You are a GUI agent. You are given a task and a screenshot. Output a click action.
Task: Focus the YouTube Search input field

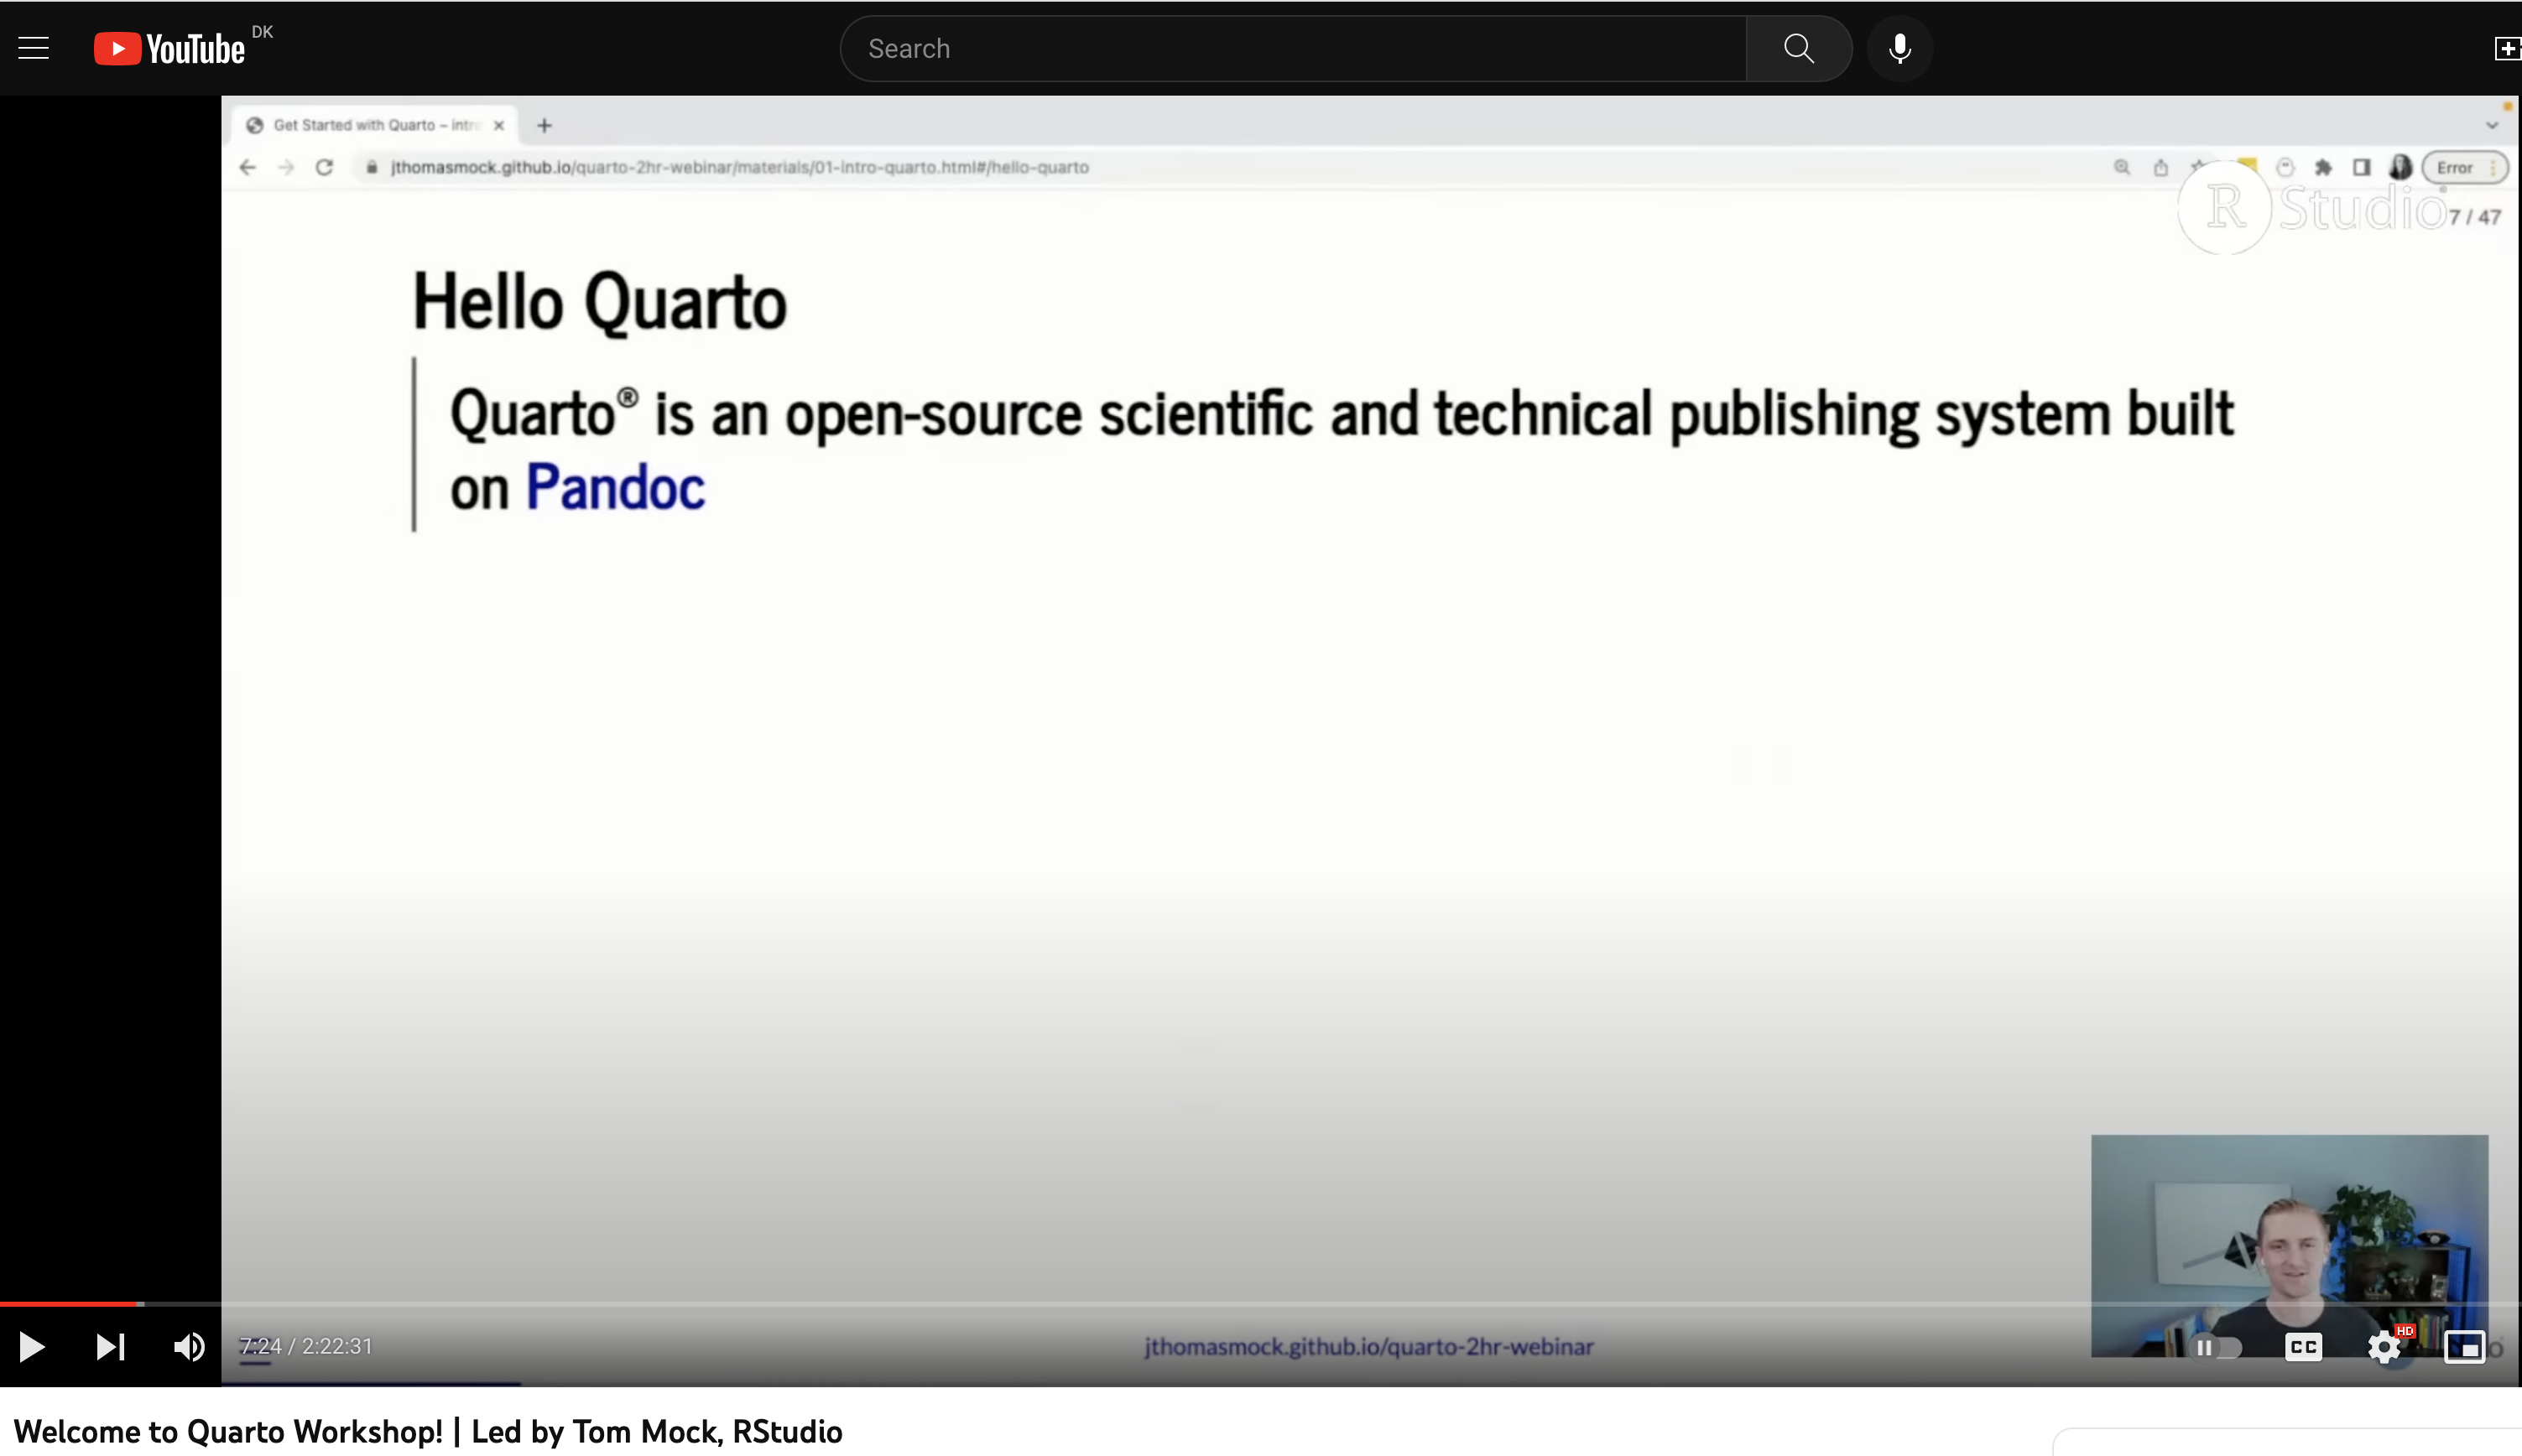click(1293, 48)
